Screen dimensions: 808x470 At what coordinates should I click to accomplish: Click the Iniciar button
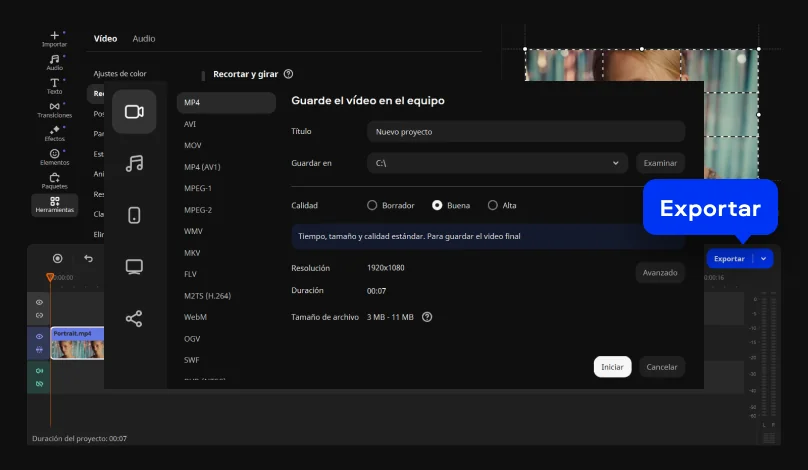612,367
